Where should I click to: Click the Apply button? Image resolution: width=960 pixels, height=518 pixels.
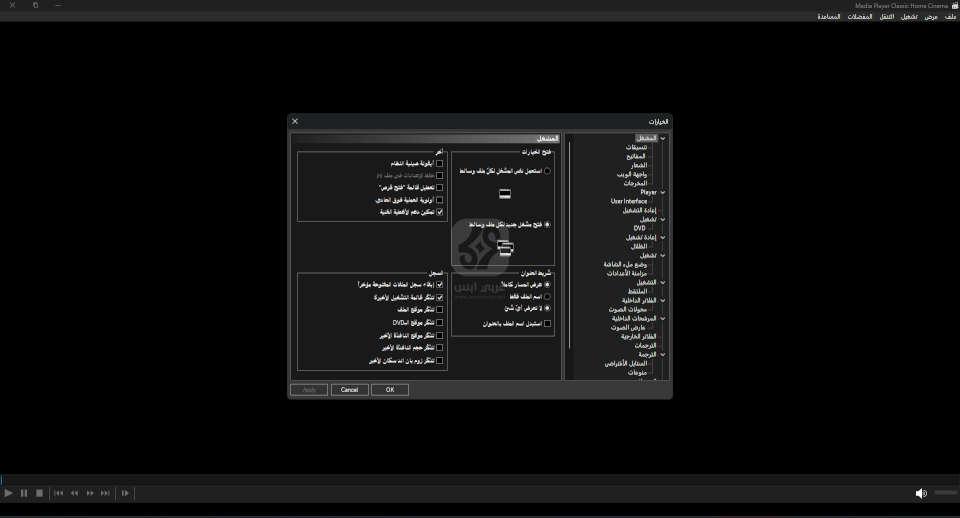pyautogui.click(x=309, y=390)
